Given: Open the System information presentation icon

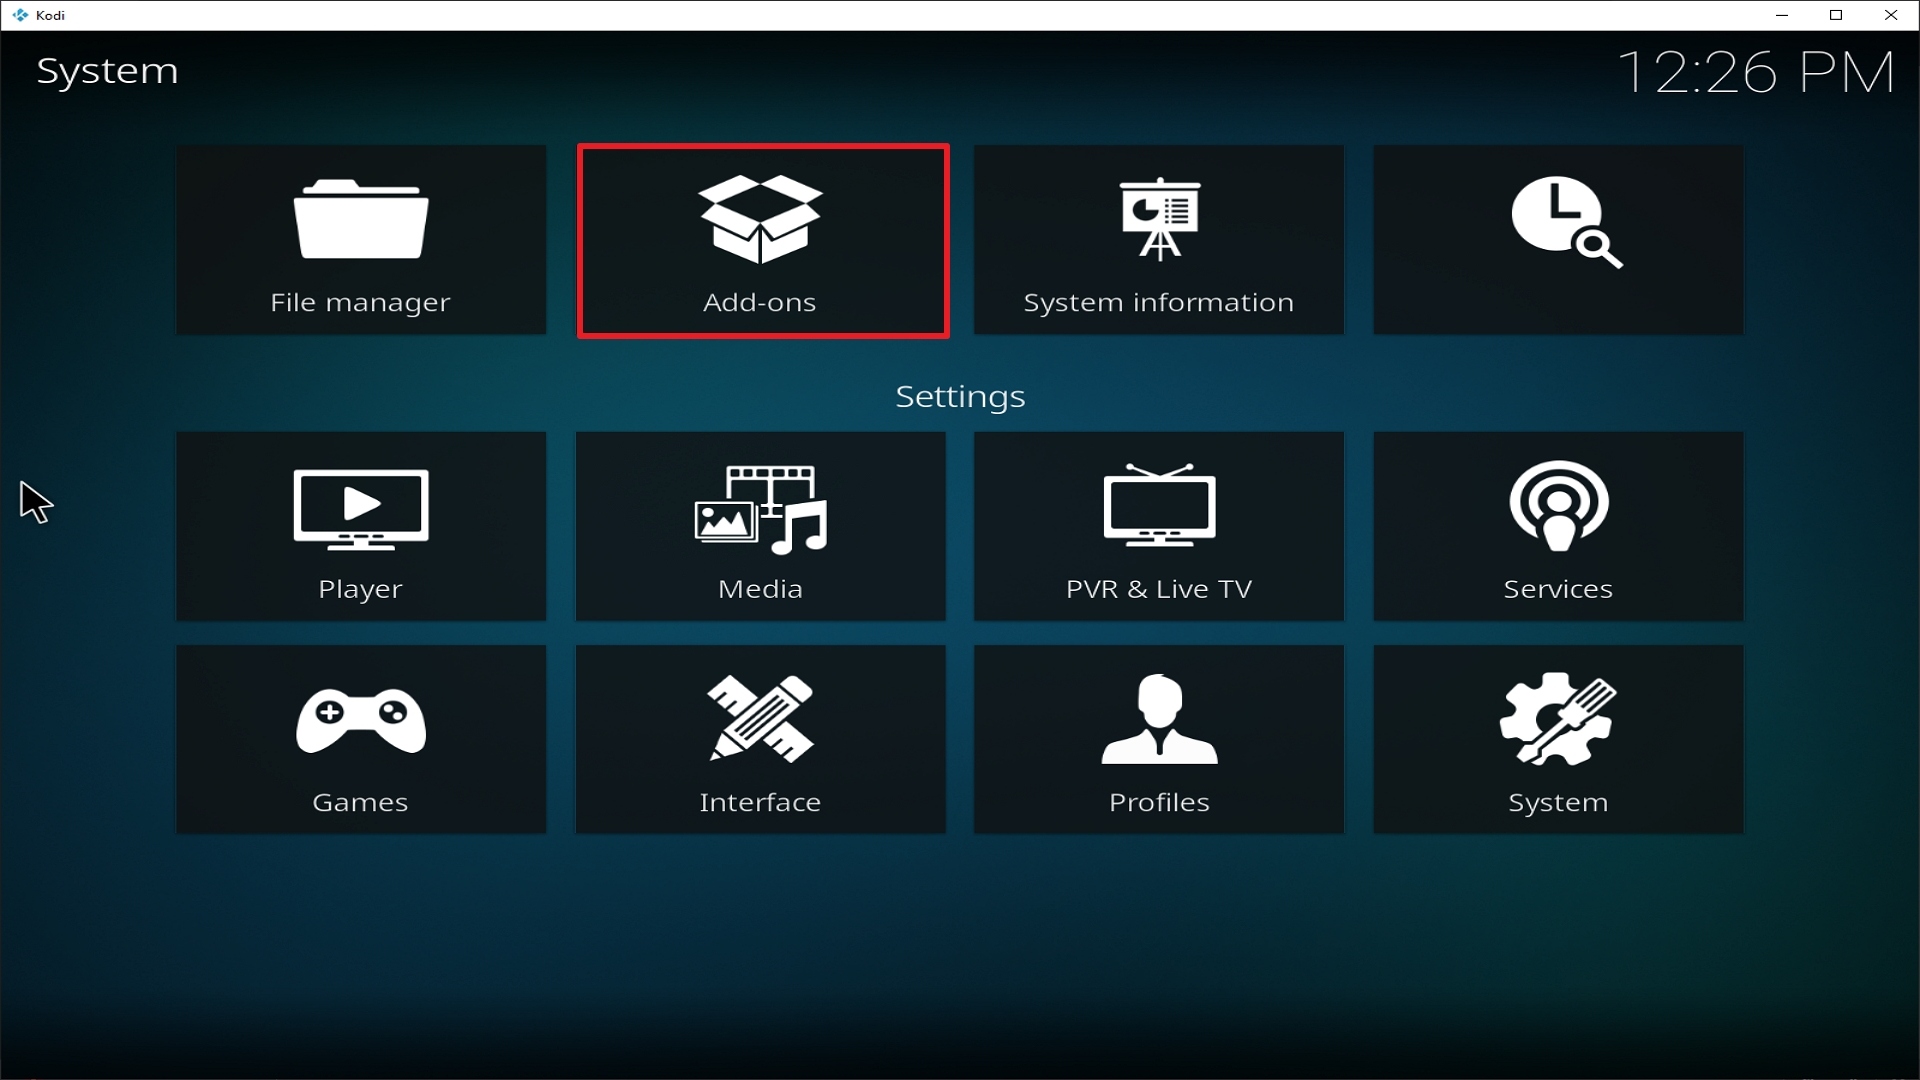Looking at the screenshot, I should pos(1160,219).
